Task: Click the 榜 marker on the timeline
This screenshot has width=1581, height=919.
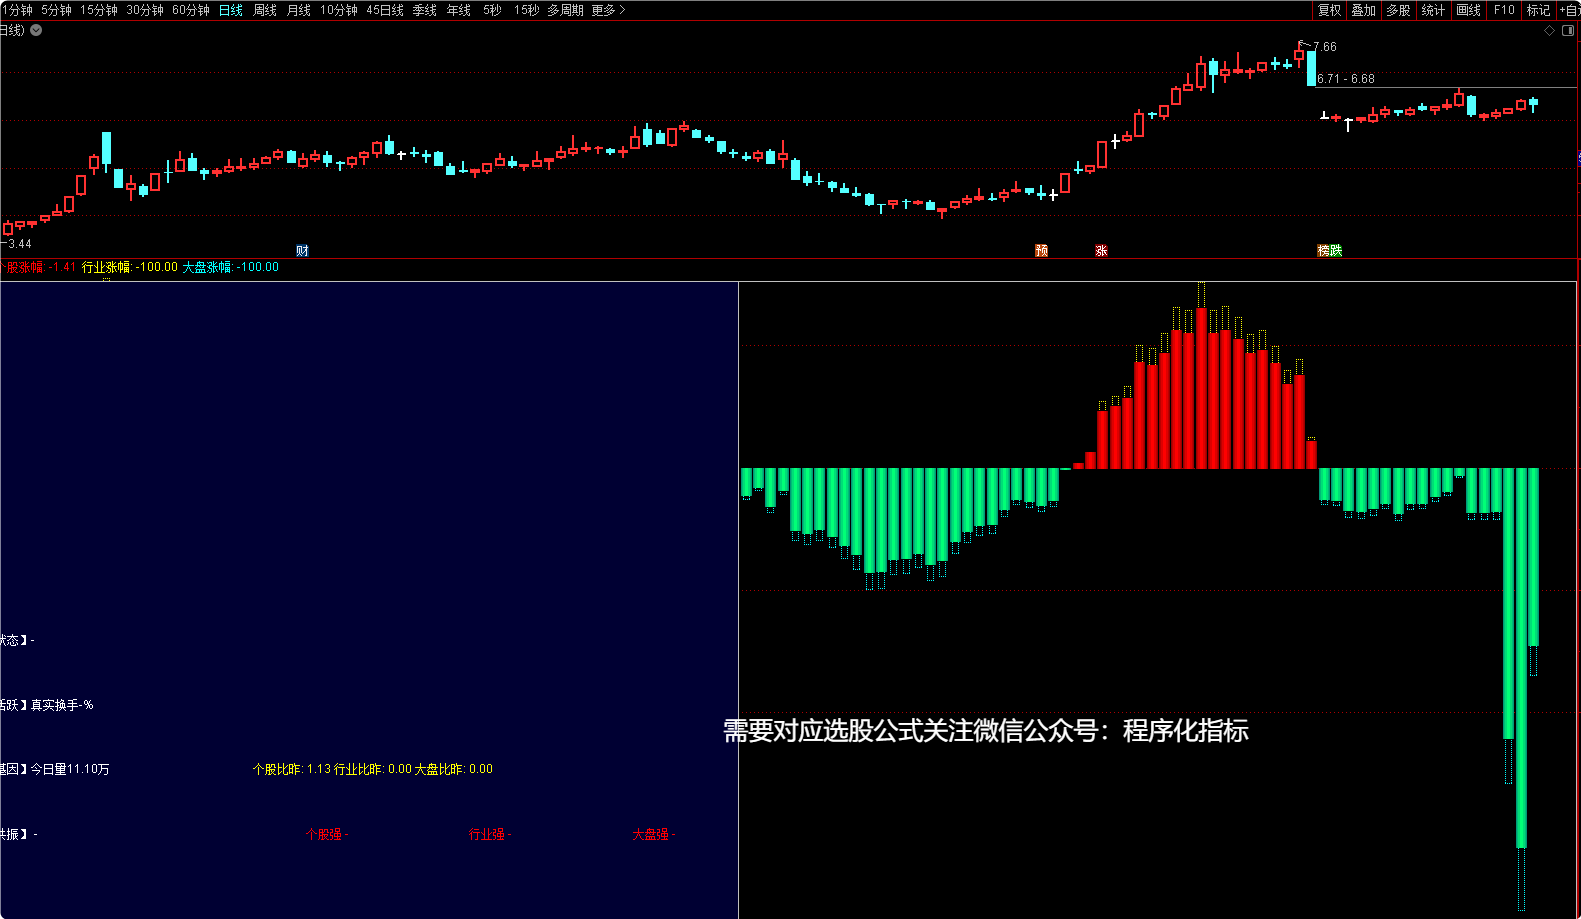Action: [x=1324, y=251]
